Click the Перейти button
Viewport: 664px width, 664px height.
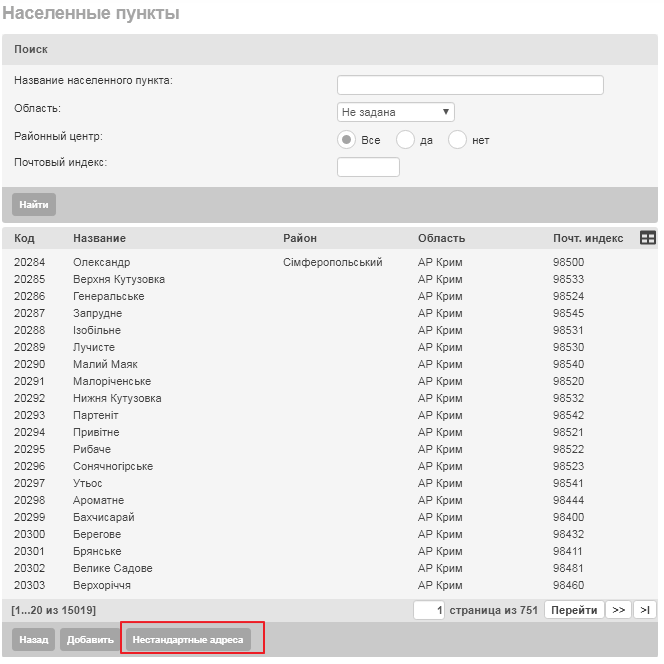tap(574, 610)
